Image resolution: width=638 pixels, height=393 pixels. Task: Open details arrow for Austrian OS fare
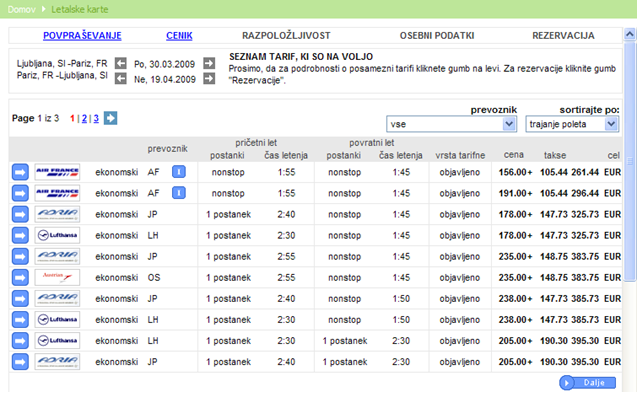(20, 277)
